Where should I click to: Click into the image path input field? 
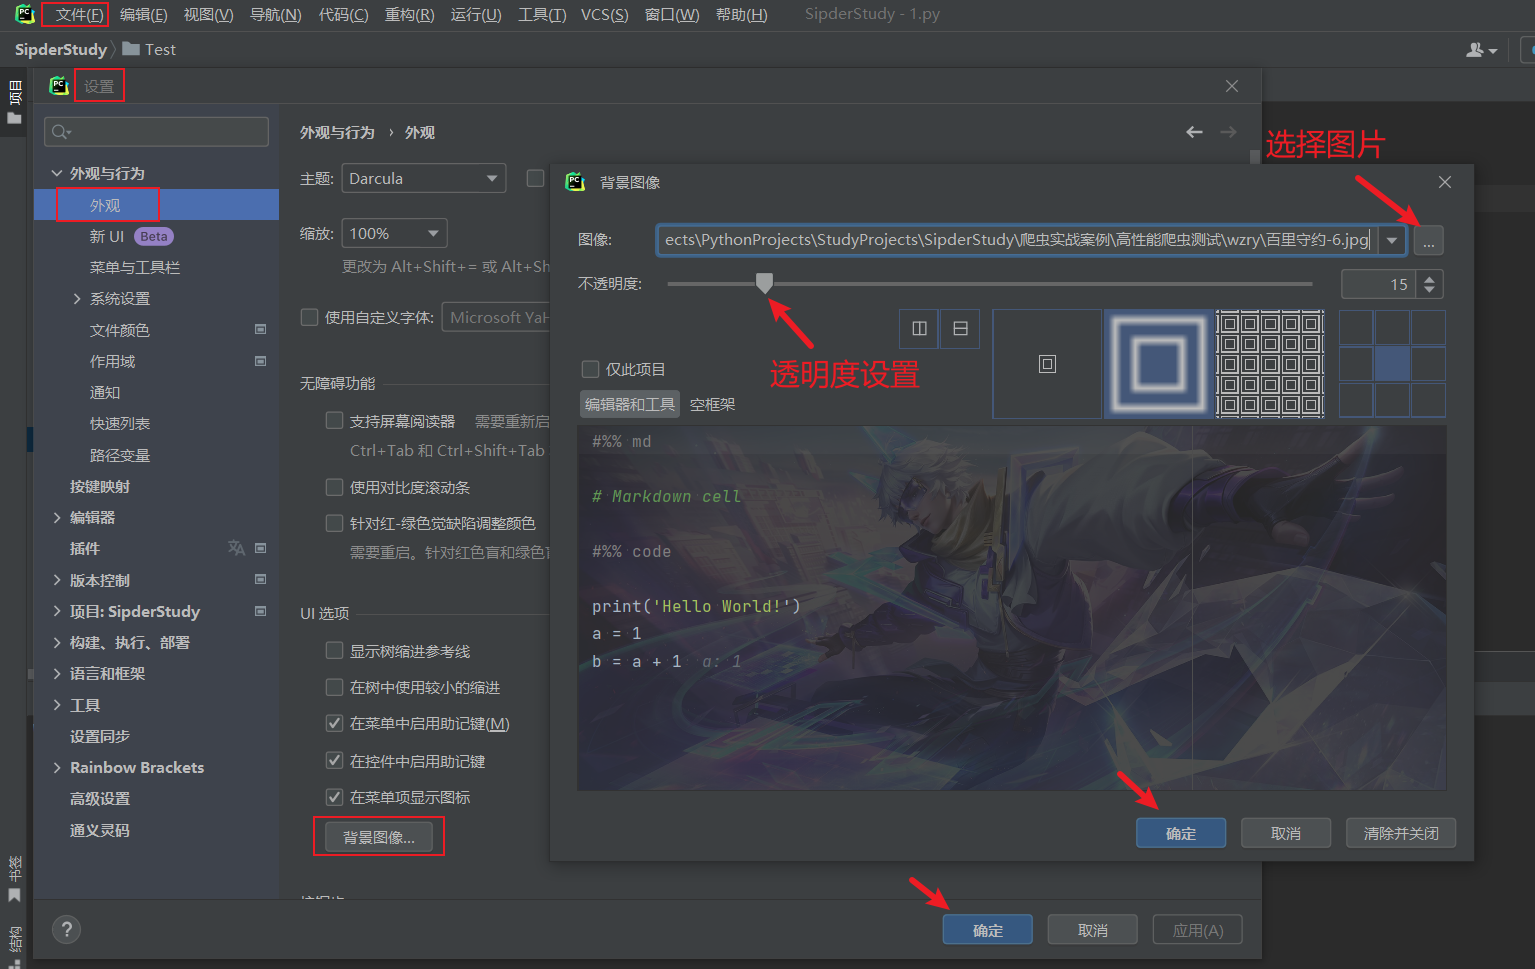pos(1018,240)
